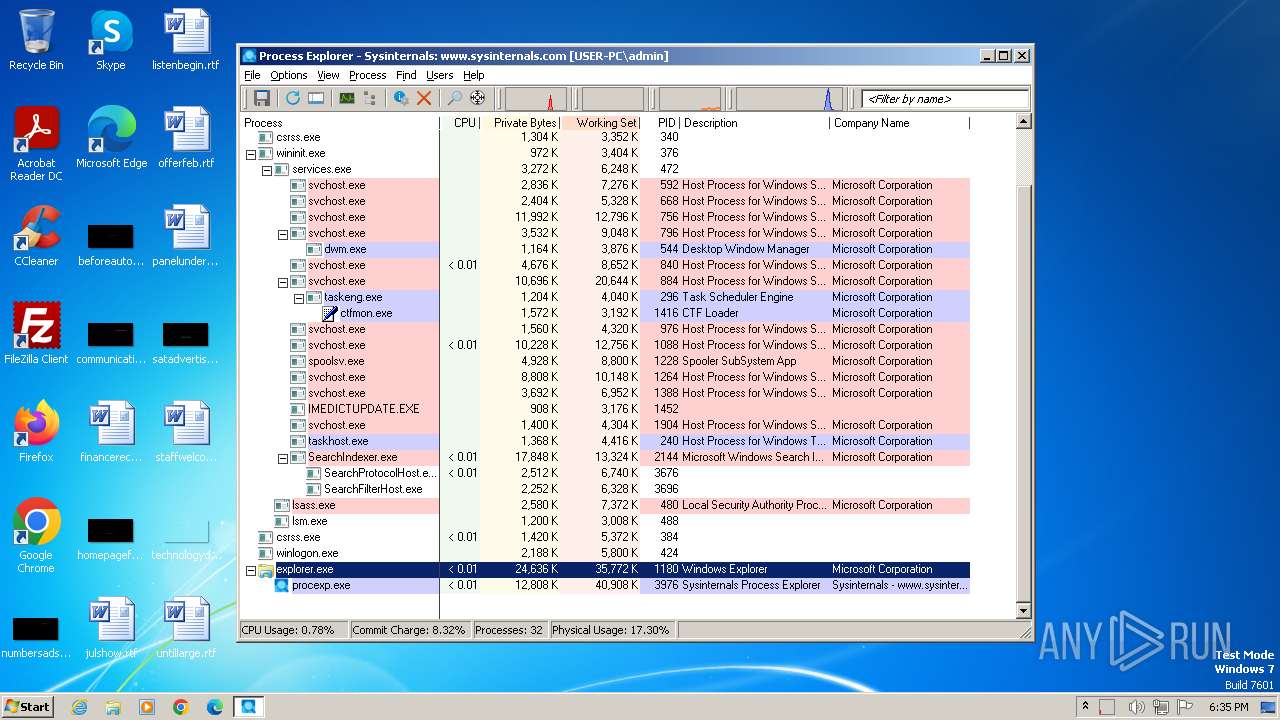Select the lsm.exe process row

[605, 522]
